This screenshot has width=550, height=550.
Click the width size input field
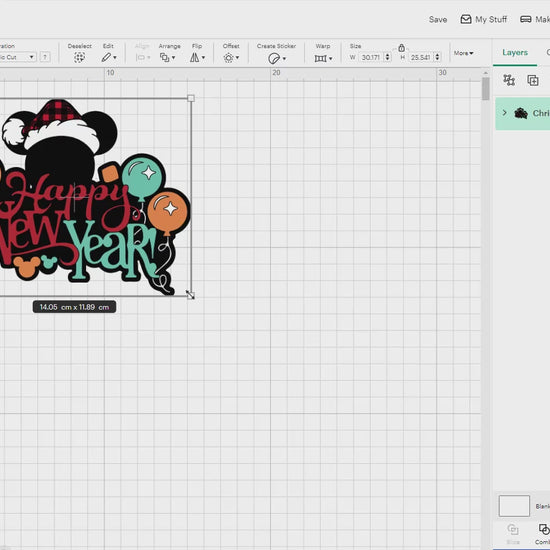[x=371, y=57]
